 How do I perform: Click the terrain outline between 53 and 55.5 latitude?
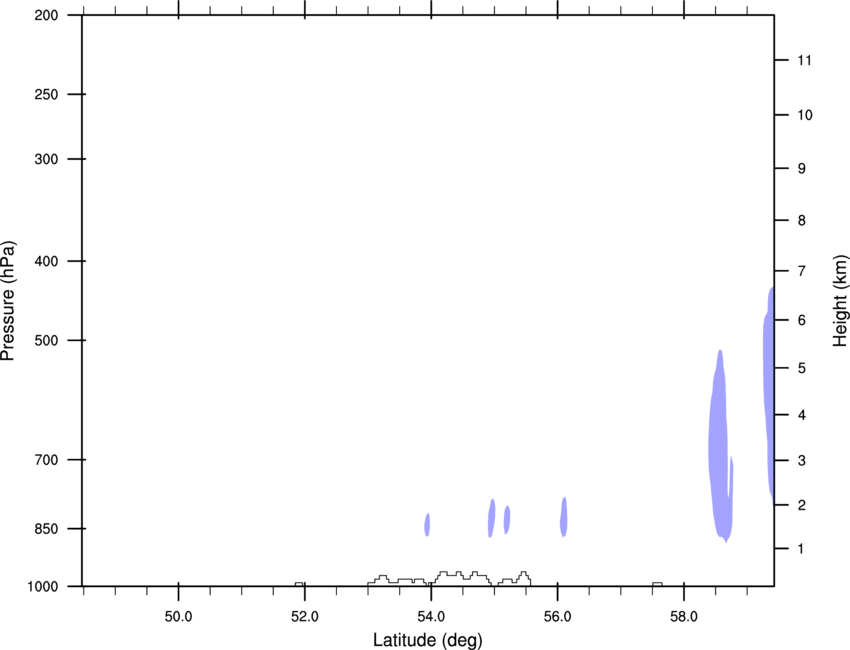(x=449, y=579)
